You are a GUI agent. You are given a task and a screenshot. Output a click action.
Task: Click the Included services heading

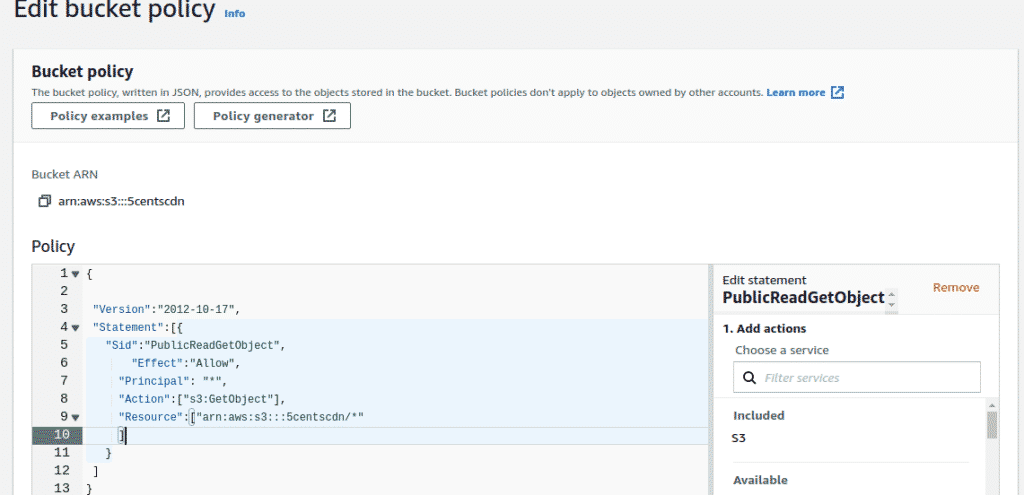click(x=759, y=415)
